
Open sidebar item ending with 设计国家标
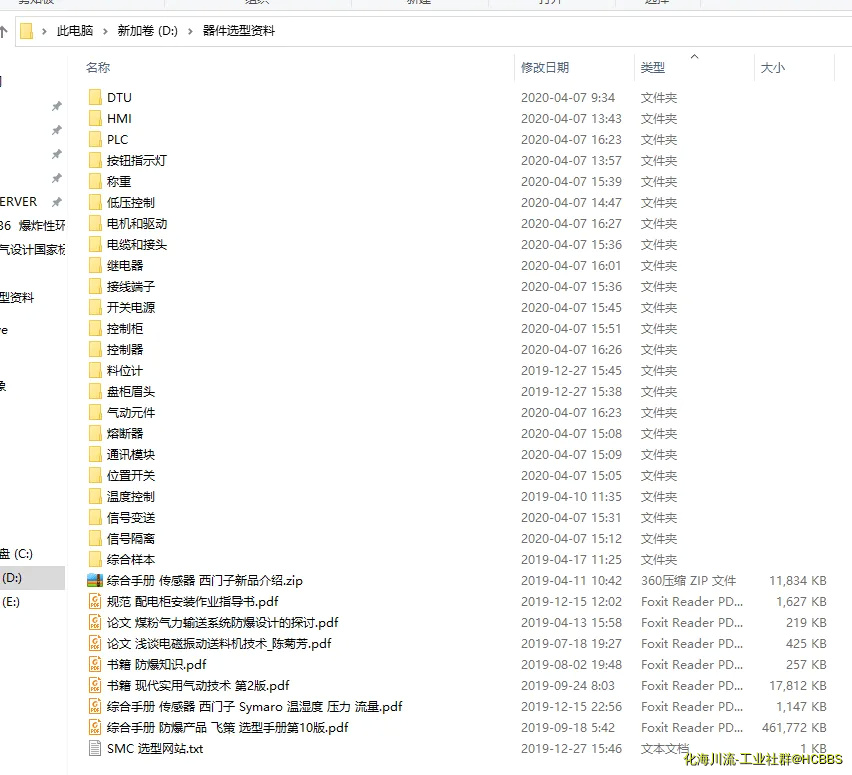pyautogui.click(x=33, y=249)
